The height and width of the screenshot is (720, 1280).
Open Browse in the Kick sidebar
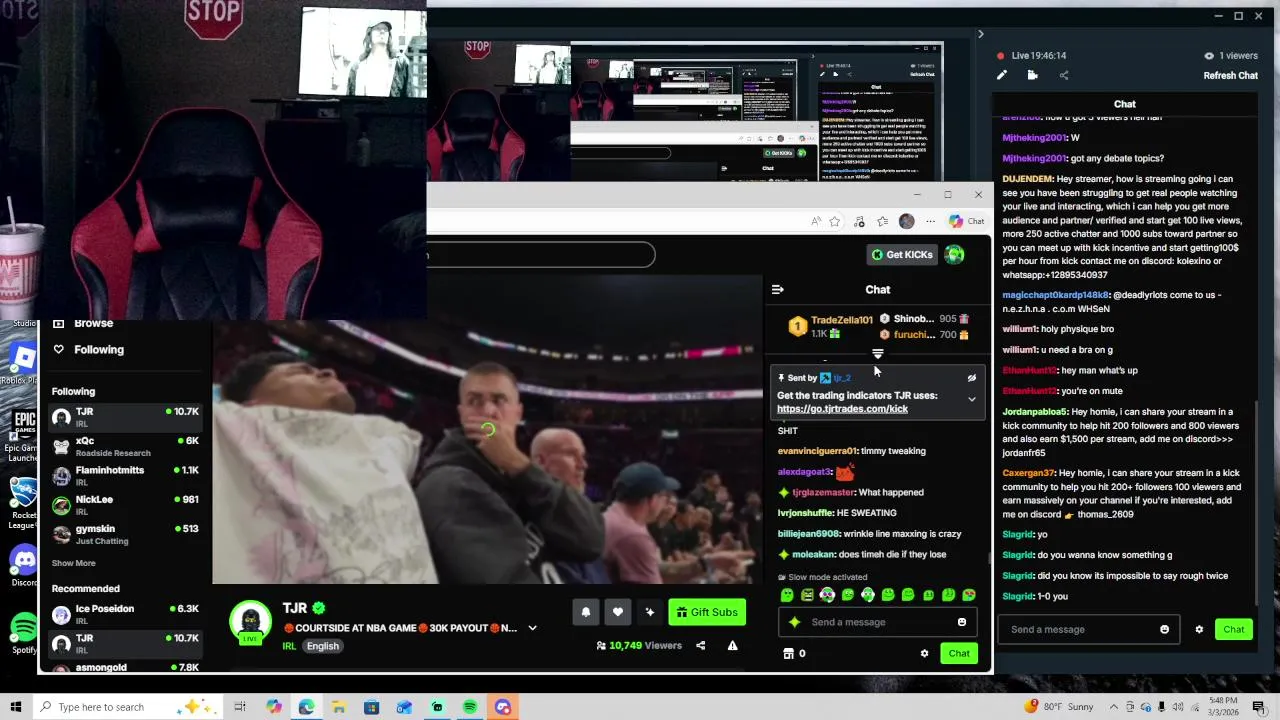tap(93, 323)
